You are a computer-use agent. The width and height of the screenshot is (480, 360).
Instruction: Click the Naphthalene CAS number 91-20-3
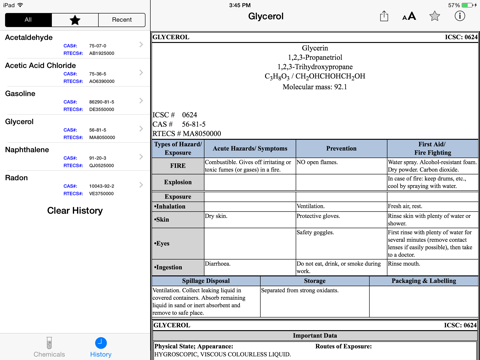[x=97, y=158]
